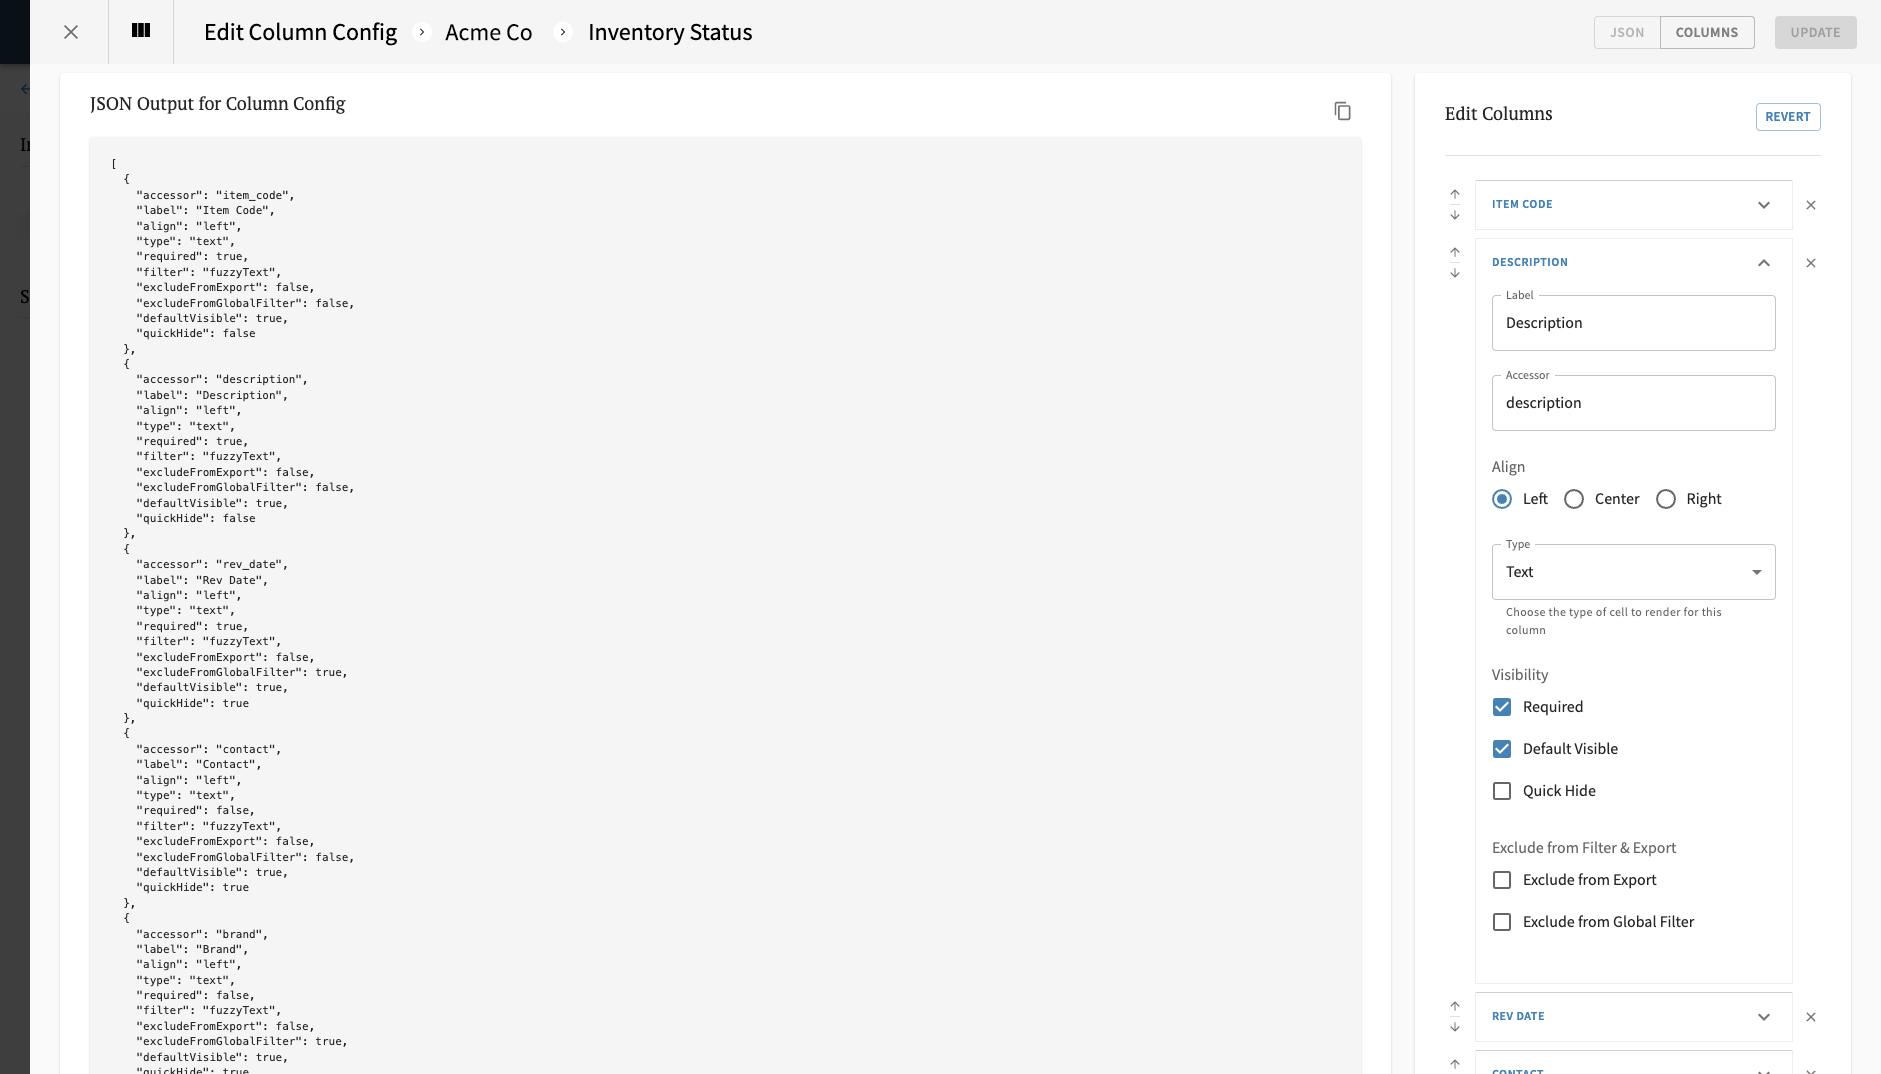Open the Acme Co breadcrumb
The height and width of the screenshot is (1074, 1881).
tap(488, 32)
